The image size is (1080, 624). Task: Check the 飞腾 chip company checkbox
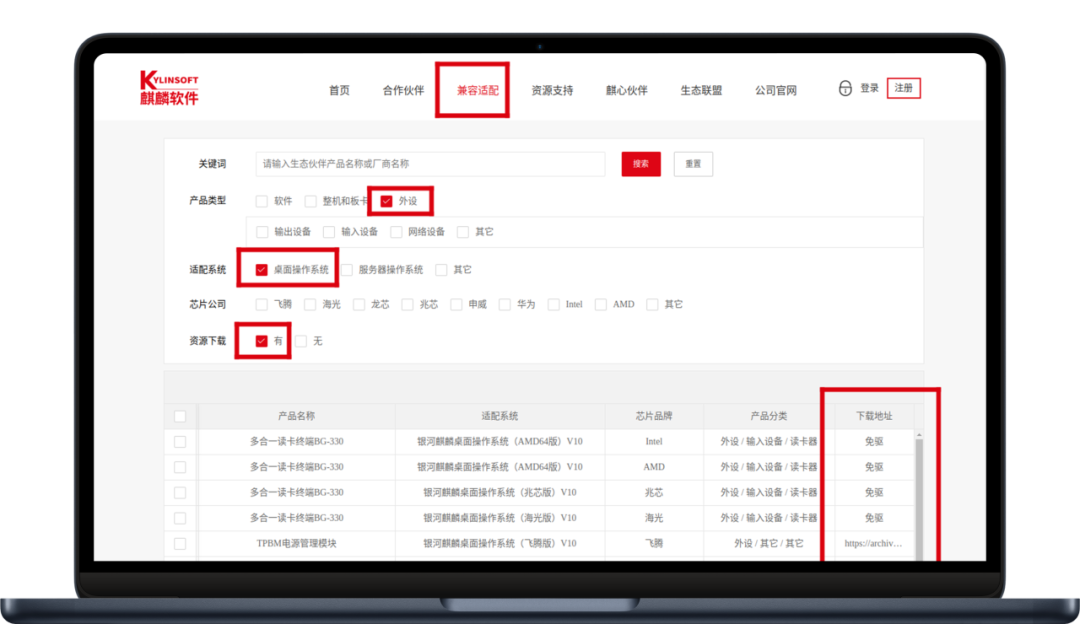click(x=262, y=304)
